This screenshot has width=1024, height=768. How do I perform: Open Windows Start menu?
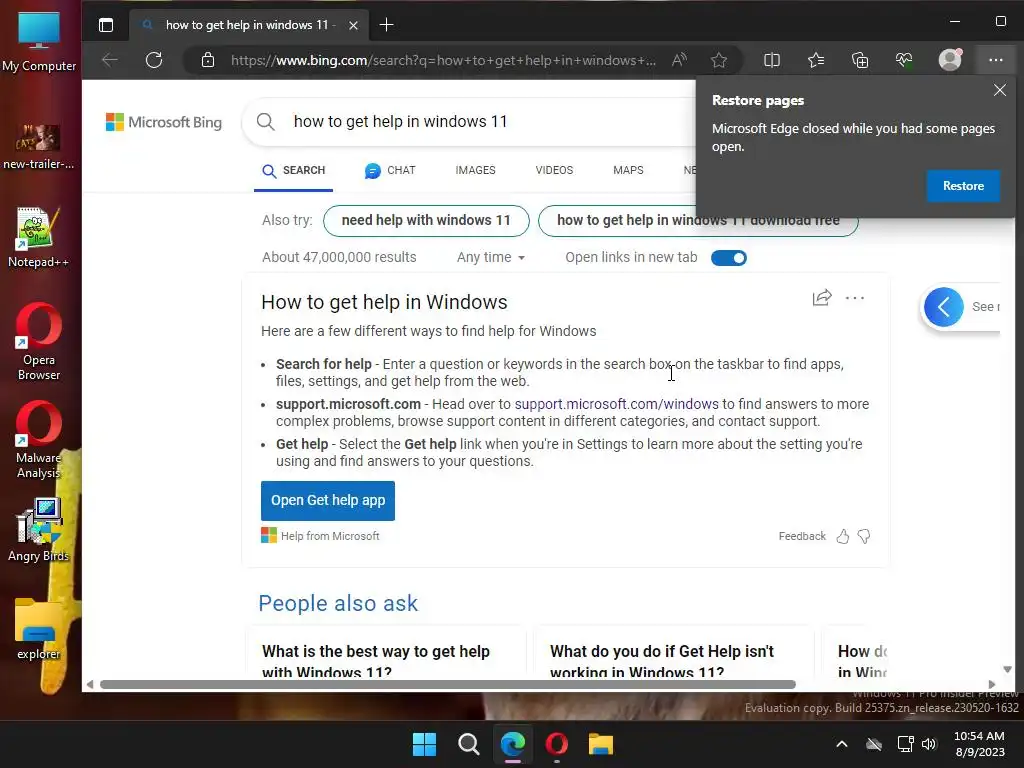pos(424,744)
